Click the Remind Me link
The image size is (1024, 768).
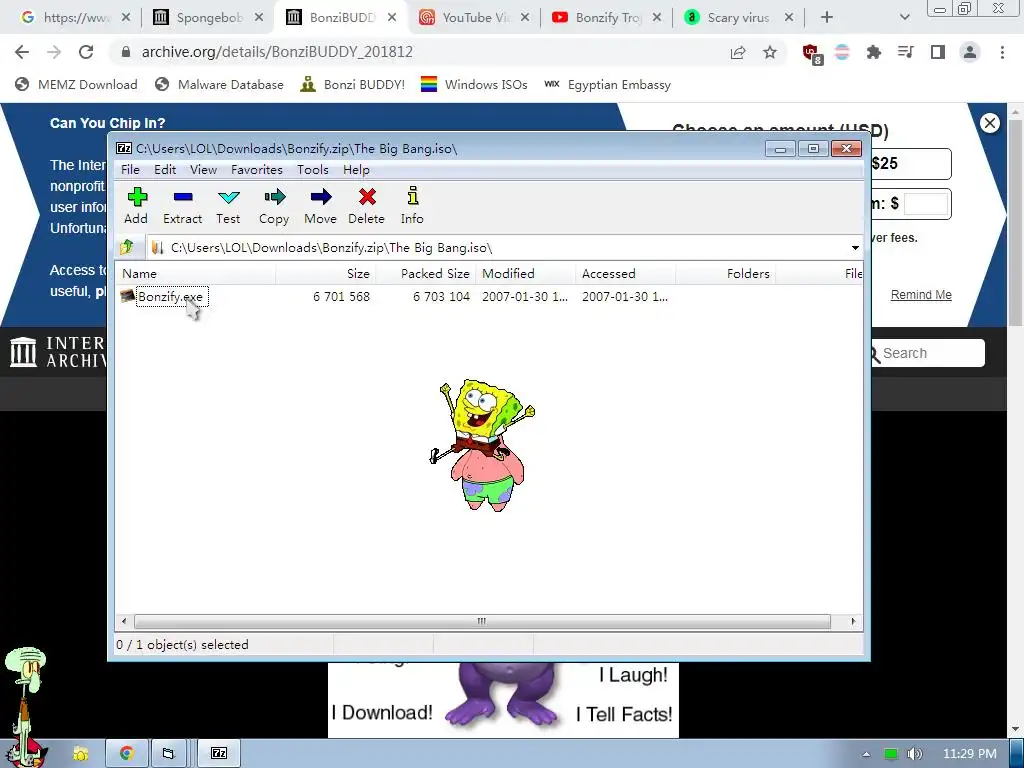921,295
